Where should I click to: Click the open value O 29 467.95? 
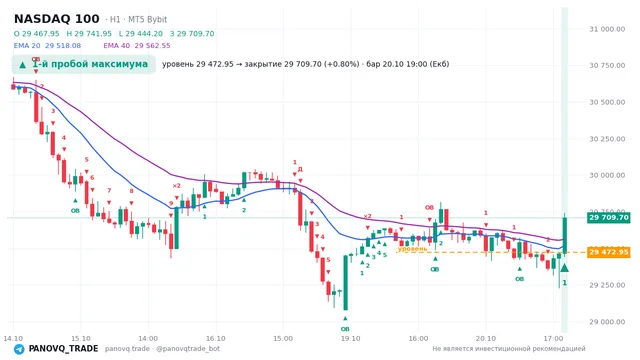point(37,33)
